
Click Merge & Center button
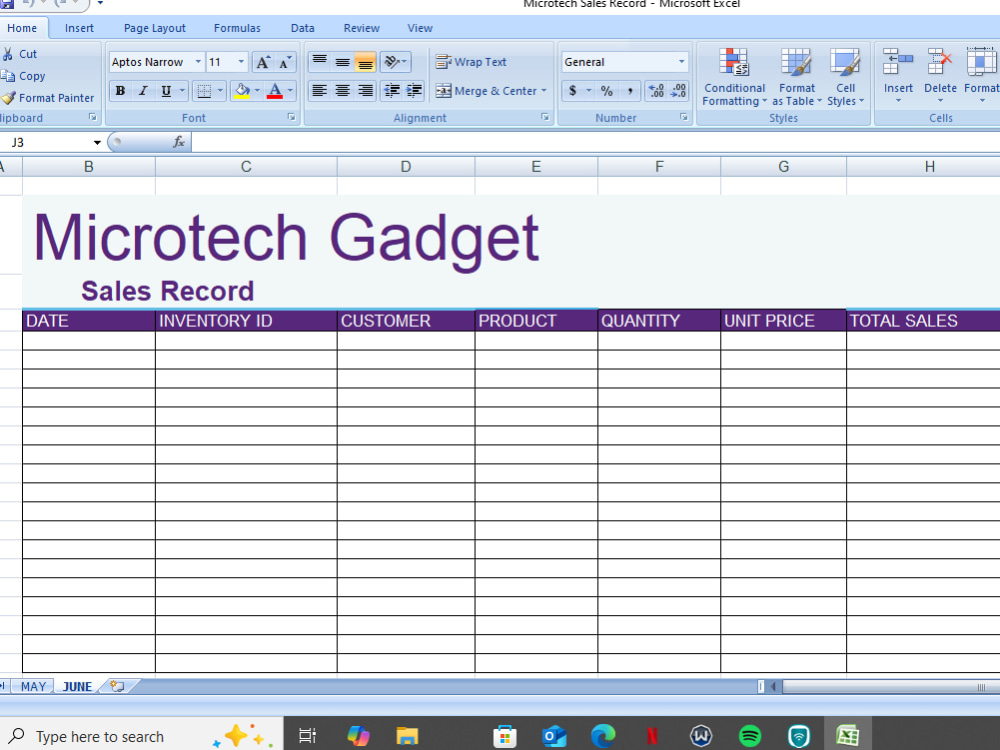tap(486, 91)
